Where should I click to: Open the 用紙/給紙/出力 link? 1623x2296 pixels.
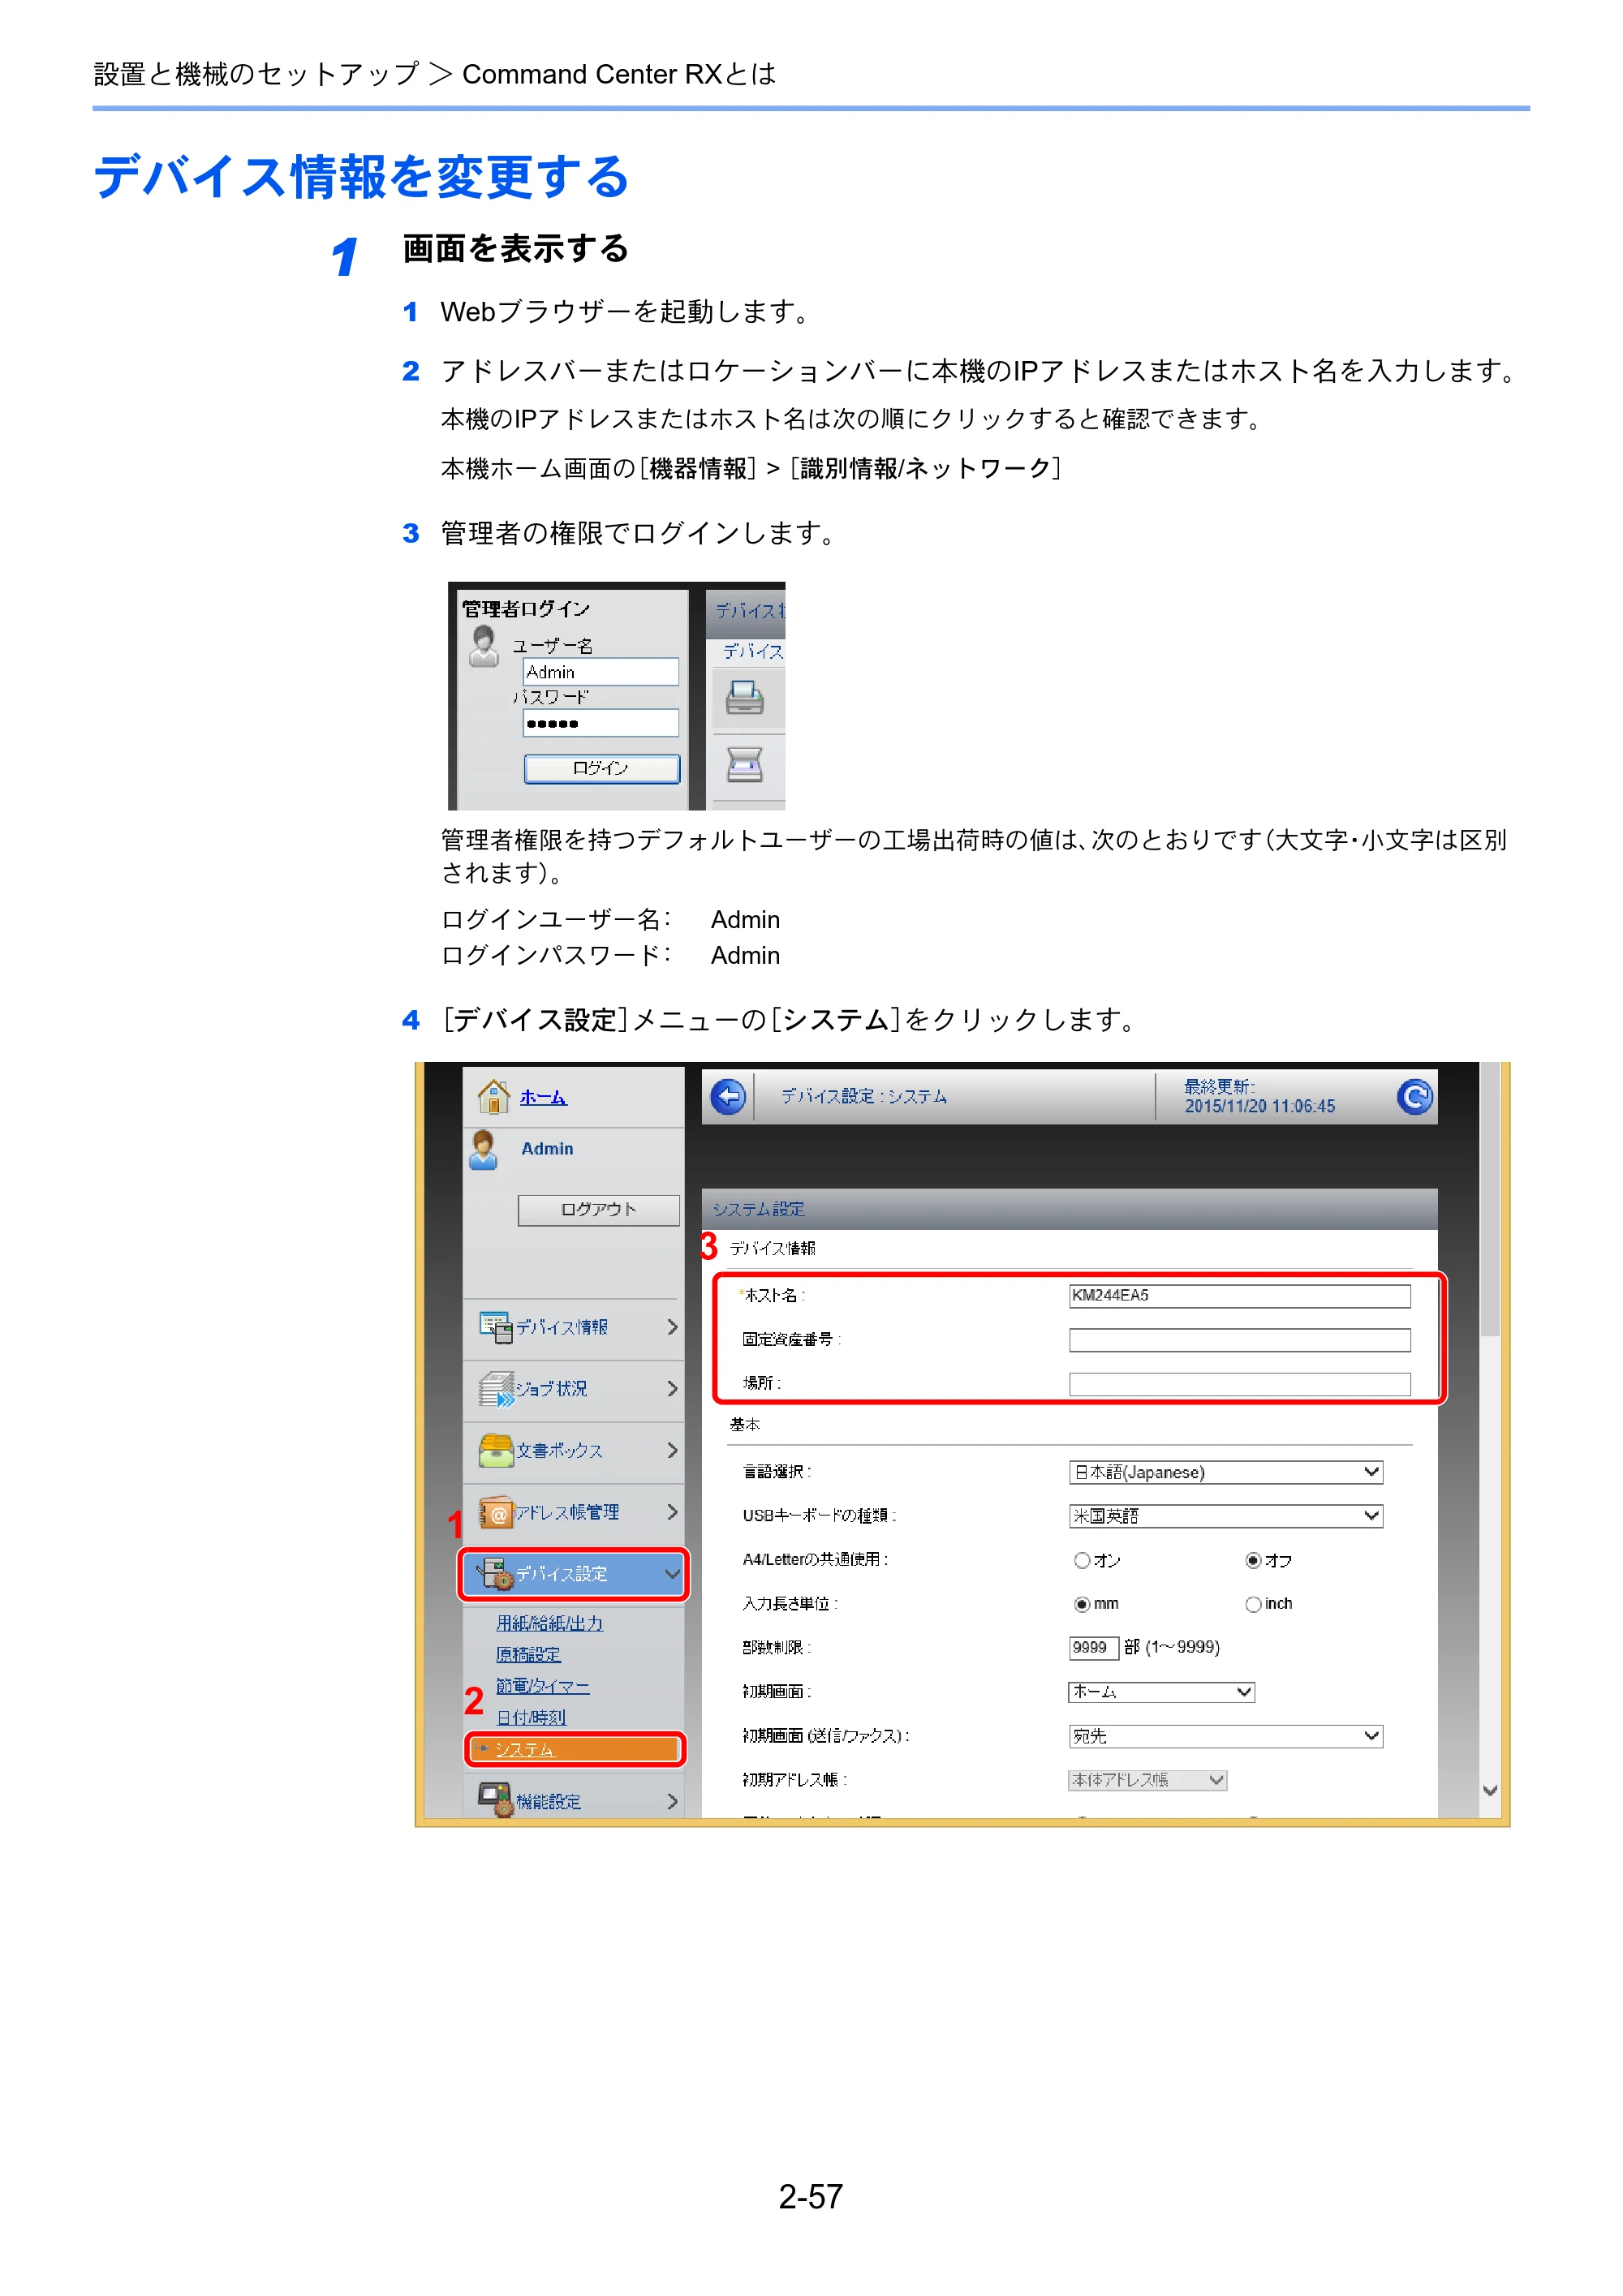click(x=550, y=1623)
